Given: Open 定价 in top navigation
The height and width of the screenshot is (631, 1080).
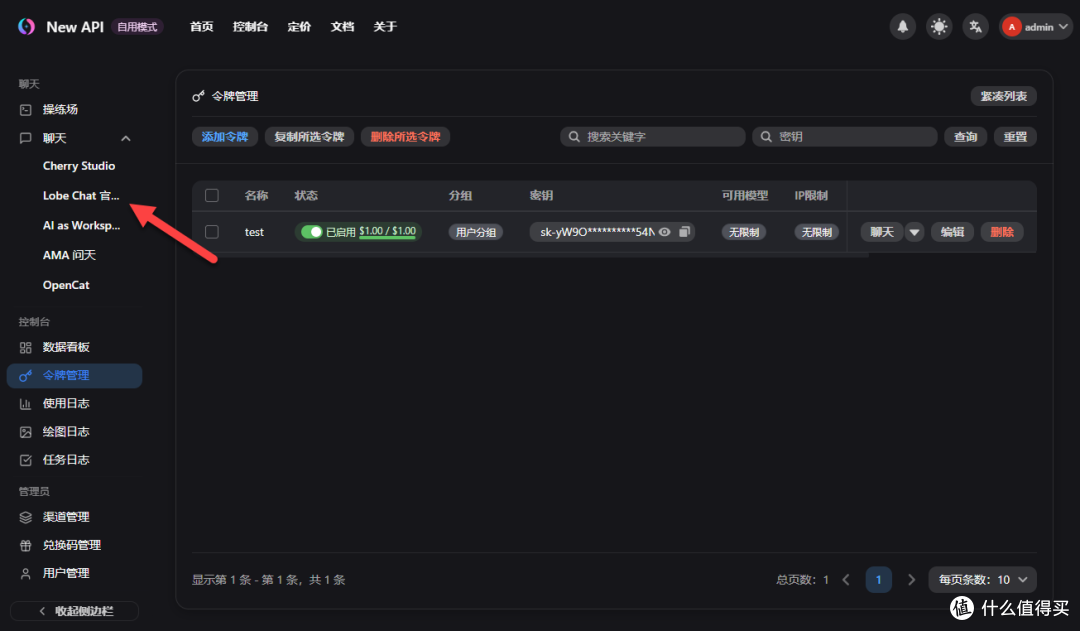Looking at the screenshot, I should (299, 27).
